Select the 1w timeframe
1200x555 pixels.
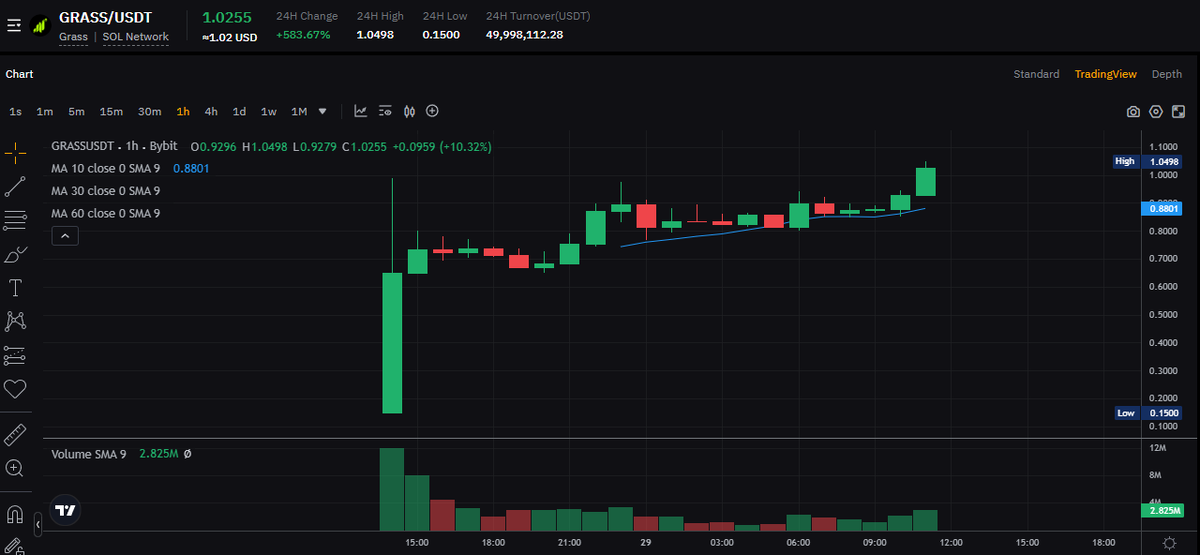pos(269,111)
